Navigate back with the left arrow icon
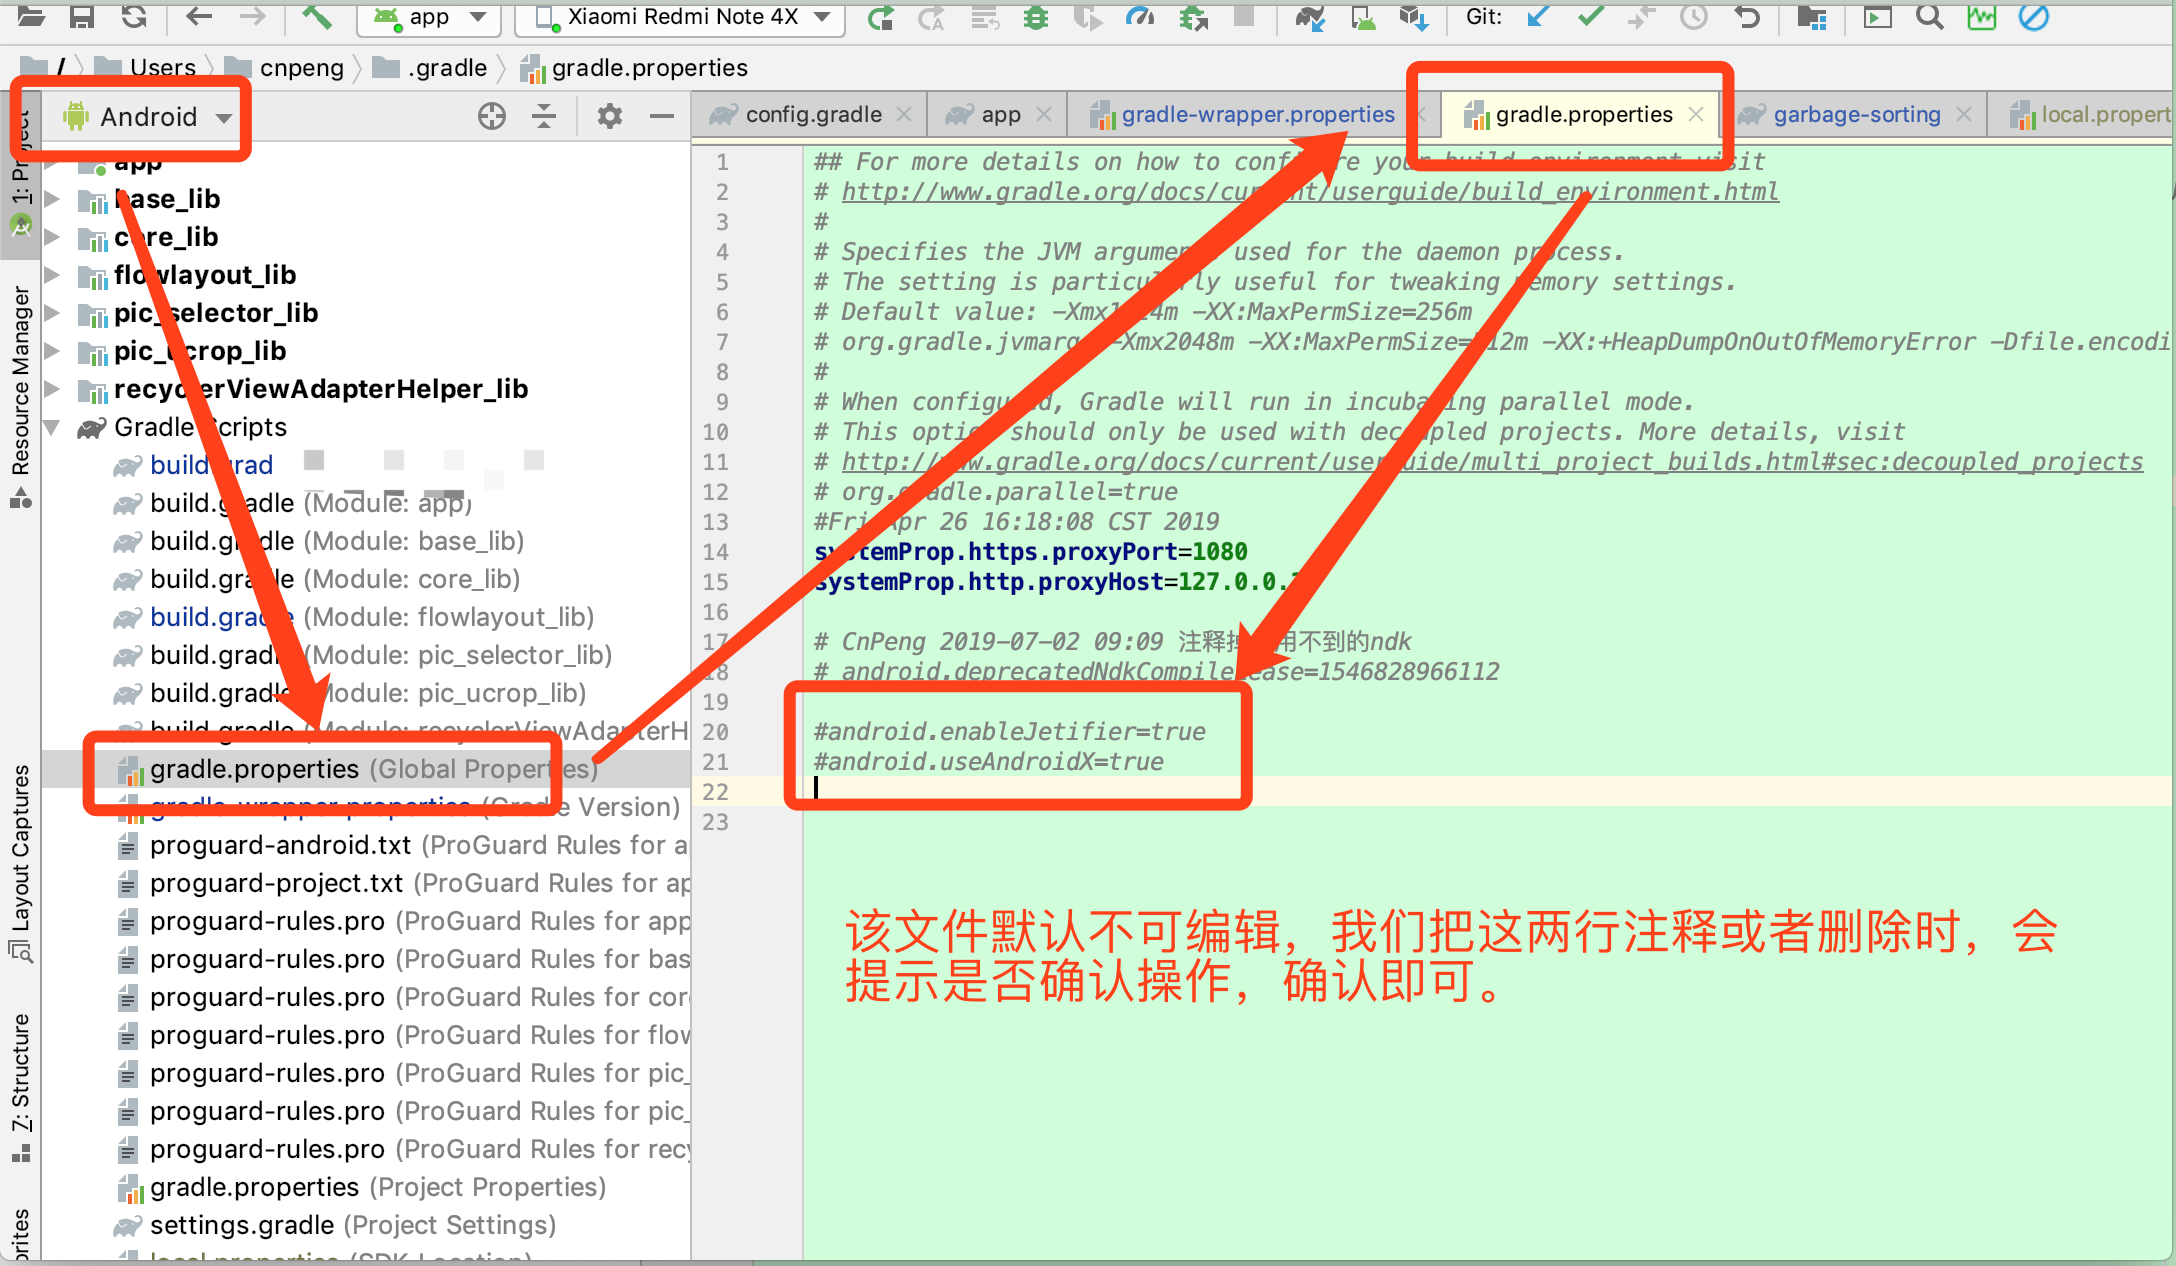Image resolution: width=2176 pixels, height=1266 pixels. point(199,16)
